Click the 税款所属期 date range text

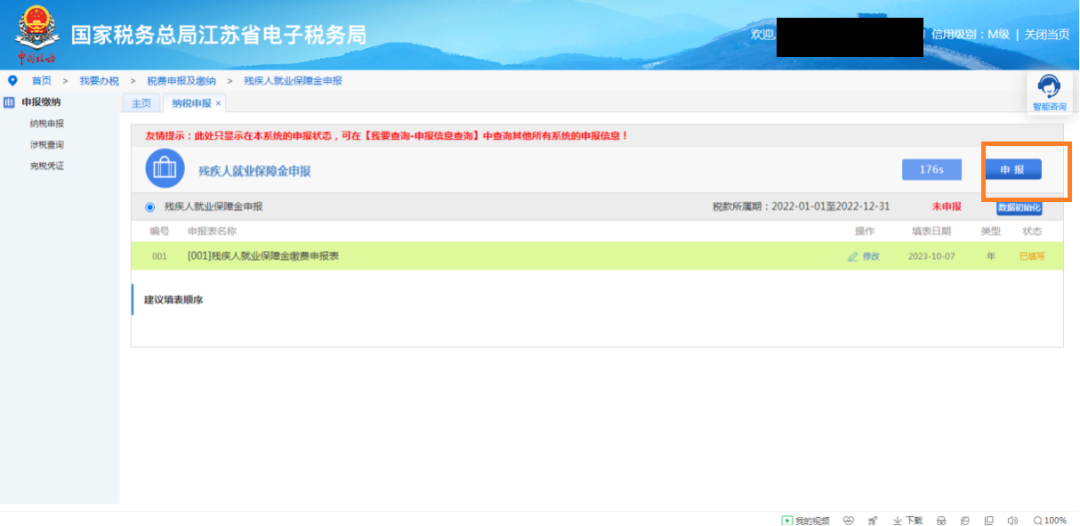click(x=802, y=207)
